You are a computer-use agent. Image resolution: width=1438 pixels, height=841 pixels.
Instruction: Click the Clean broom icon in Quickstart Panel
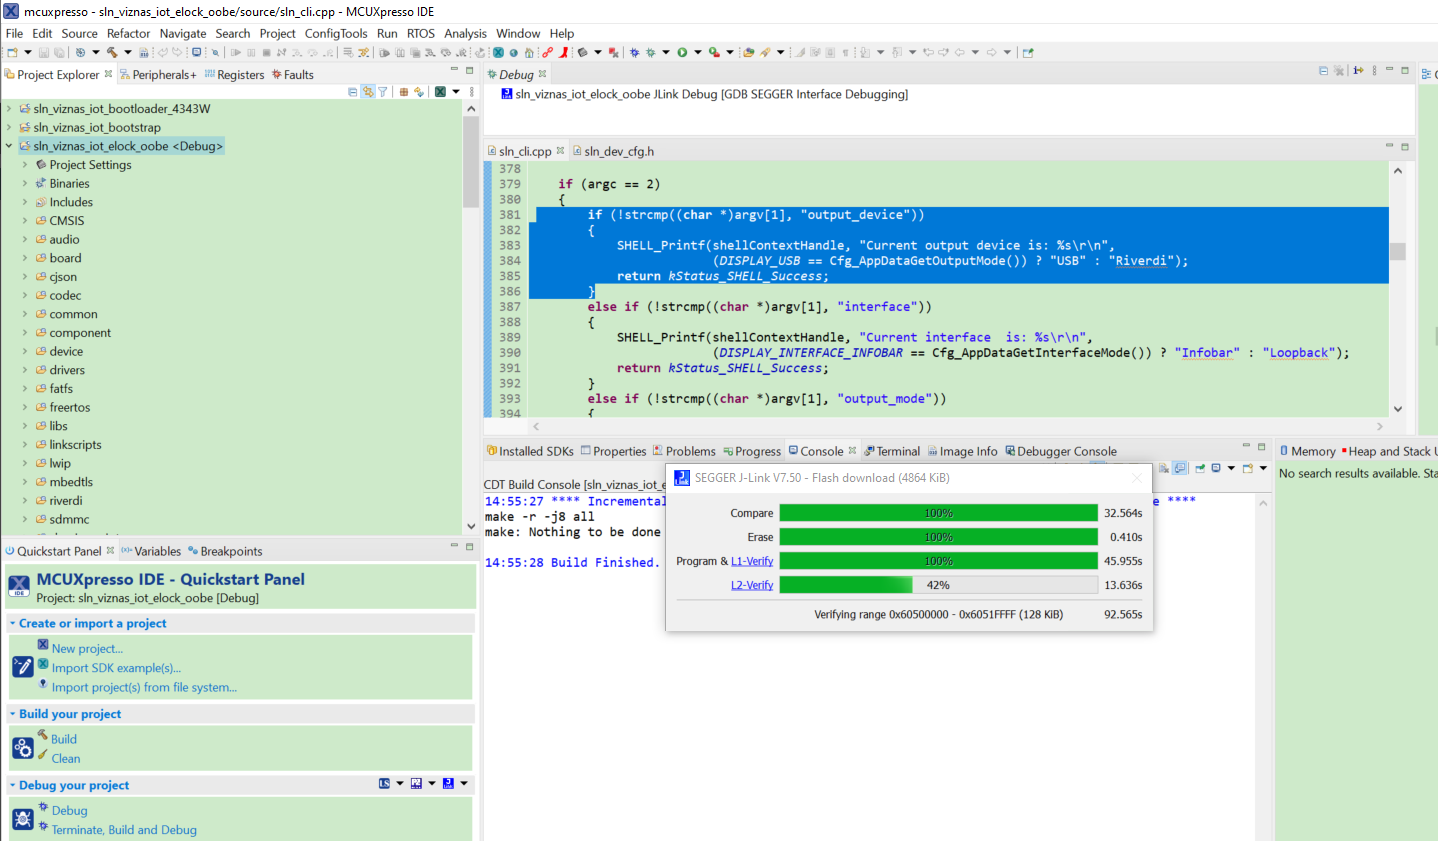point(43,756)
